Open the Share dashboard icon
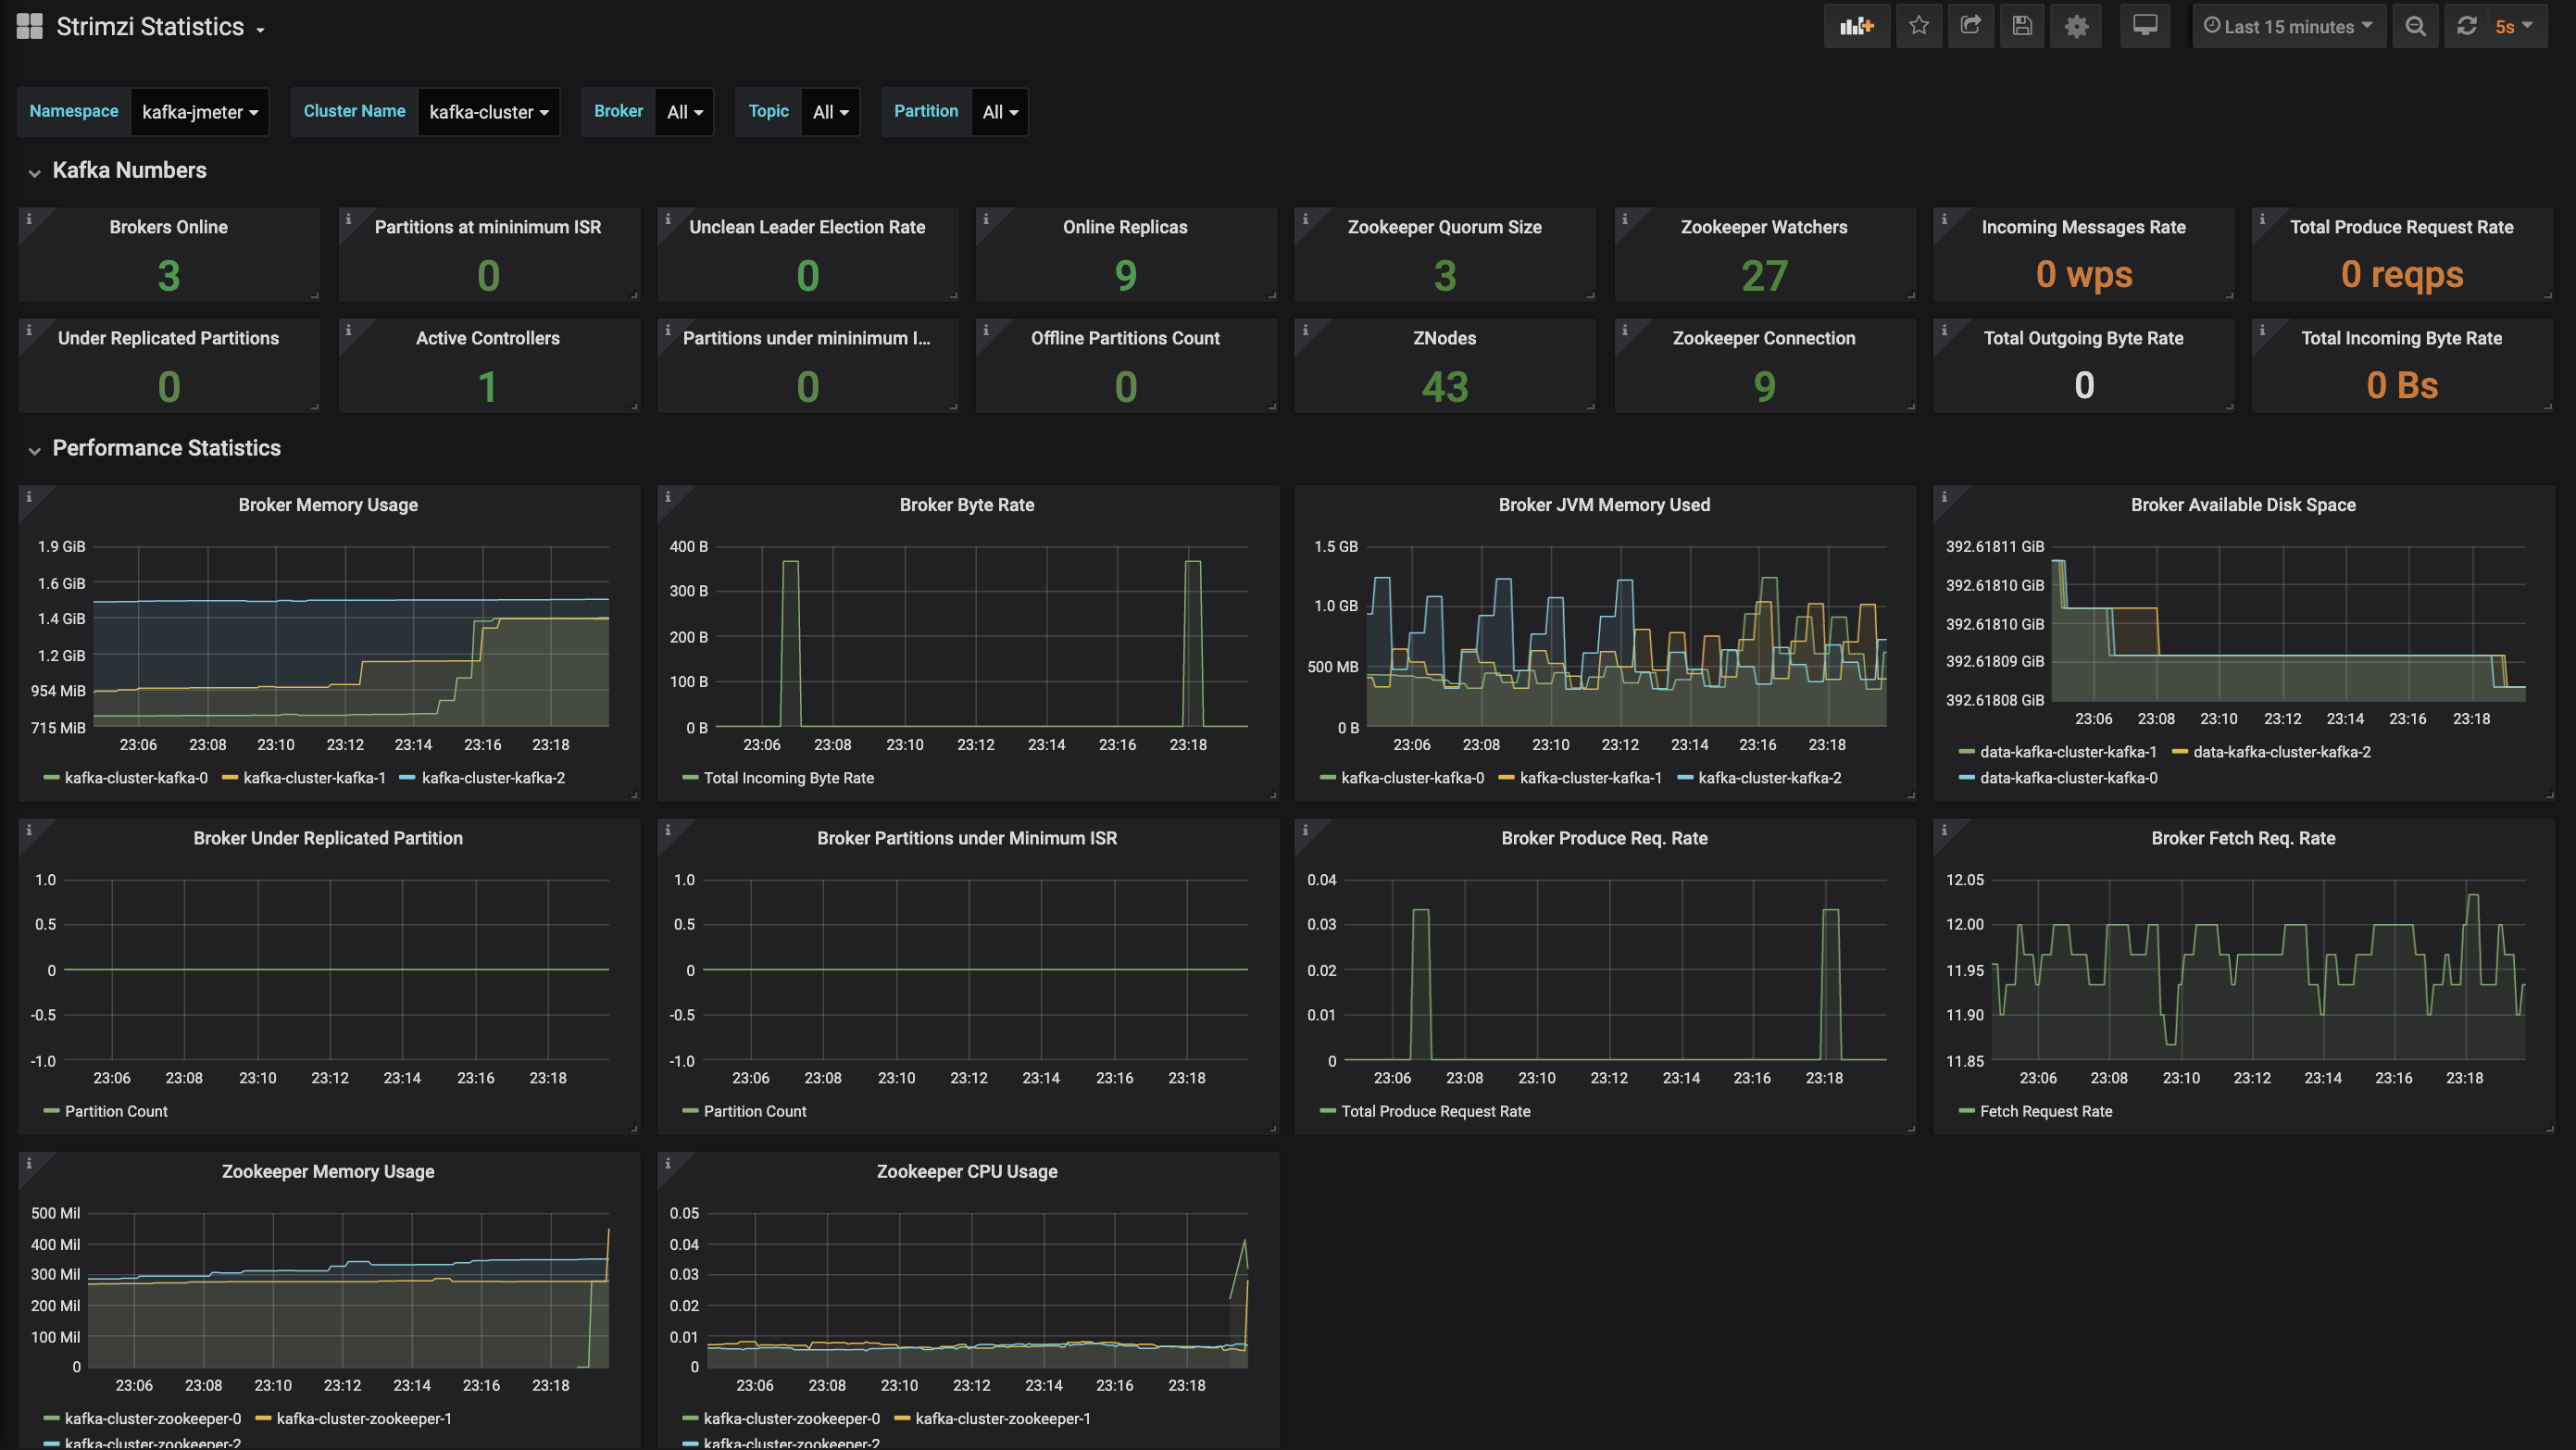The width and height of the screenshot is (2576, 1450). [1970, 26]
